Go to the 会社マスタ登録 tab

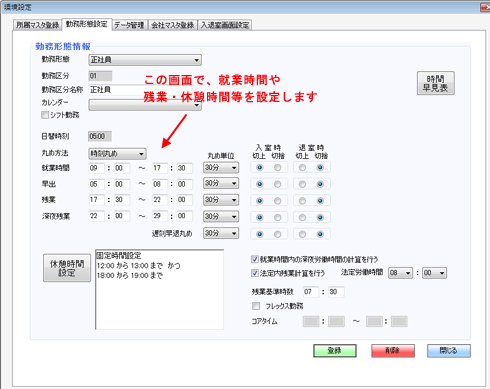172,25
